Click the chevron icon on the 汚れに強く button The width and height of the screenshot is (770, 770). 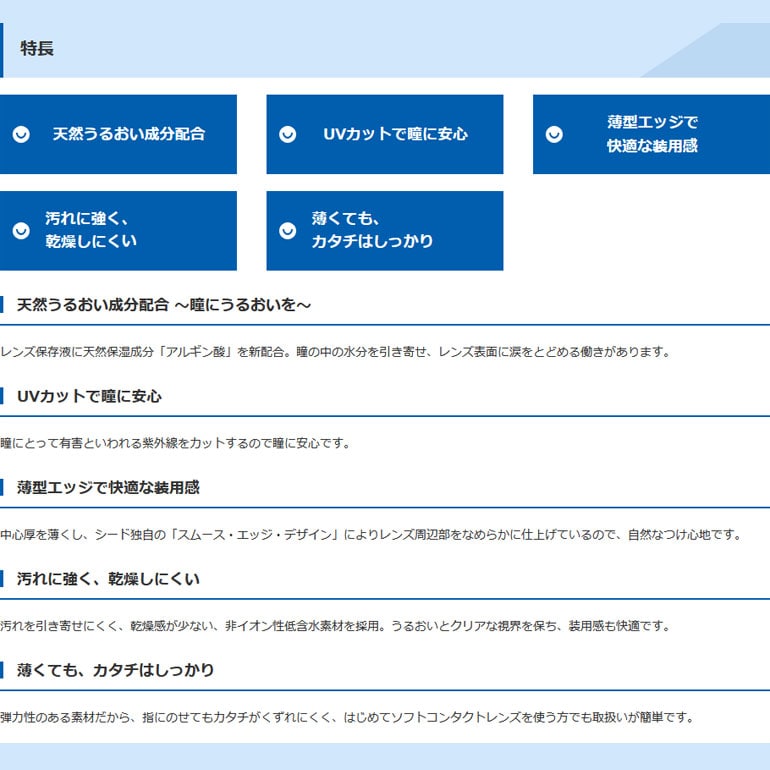21,231
